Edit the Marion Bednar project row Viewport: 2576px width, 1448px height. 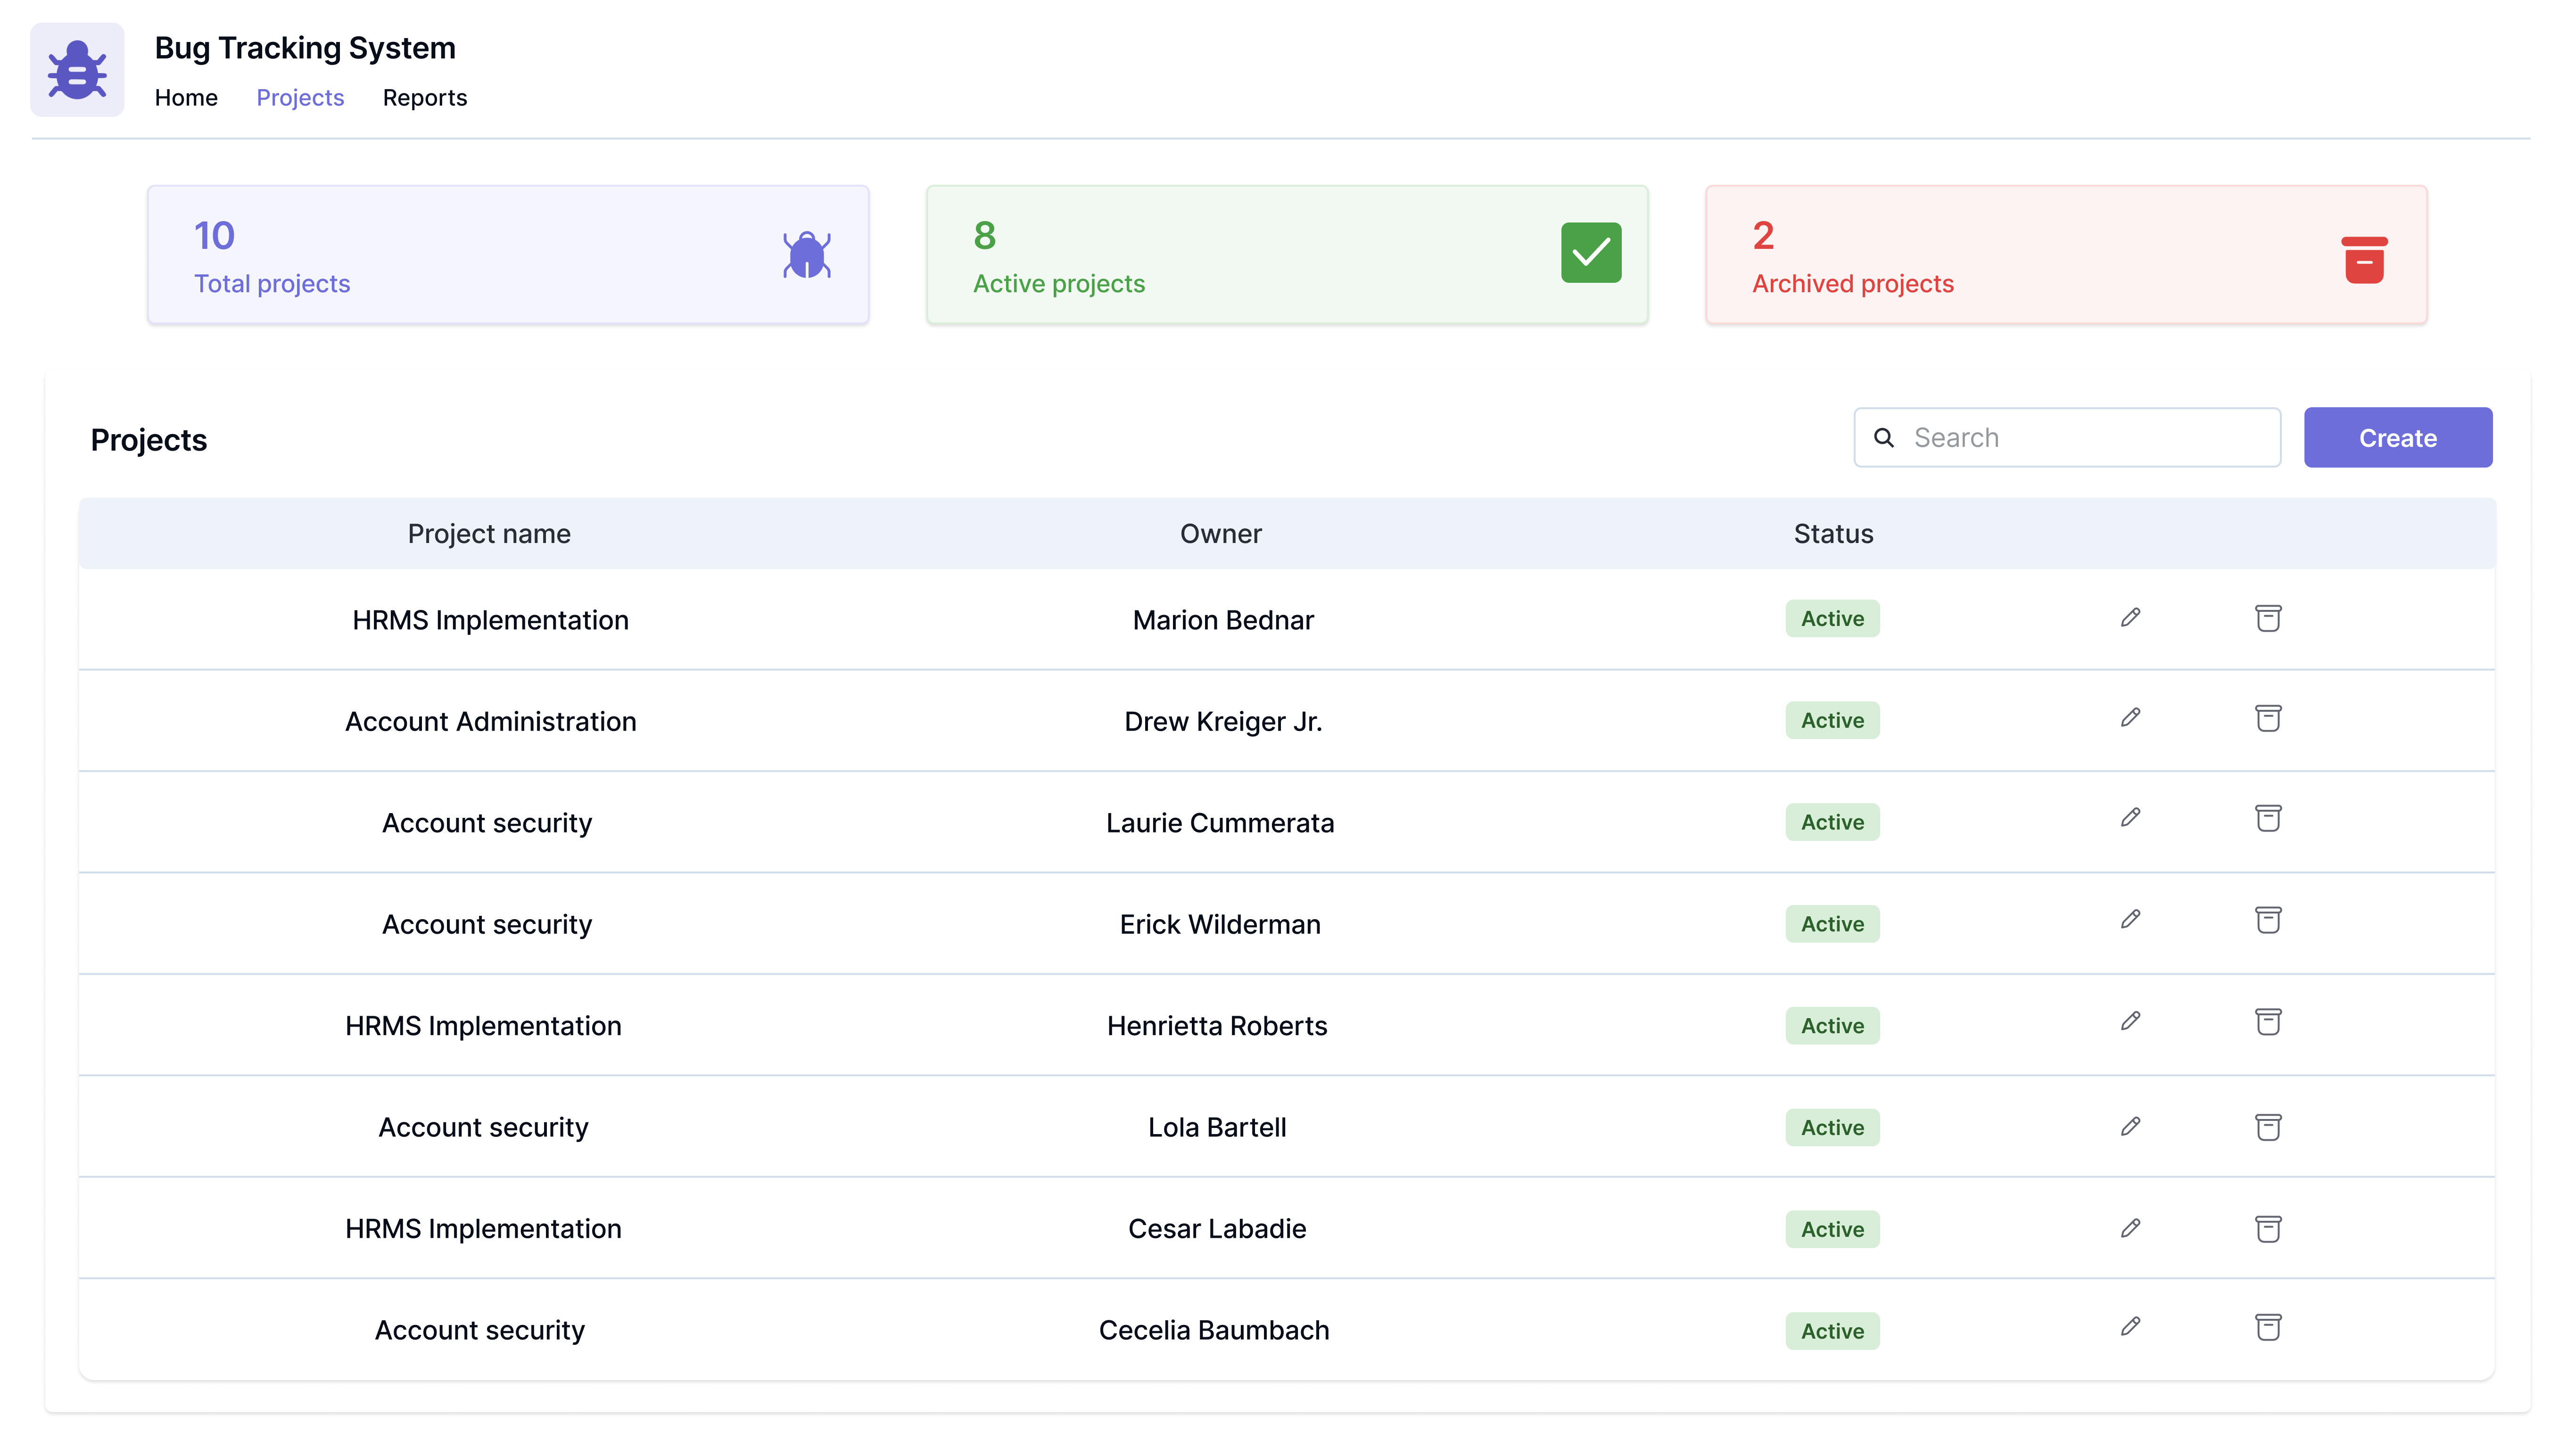tap(2130, 618)
